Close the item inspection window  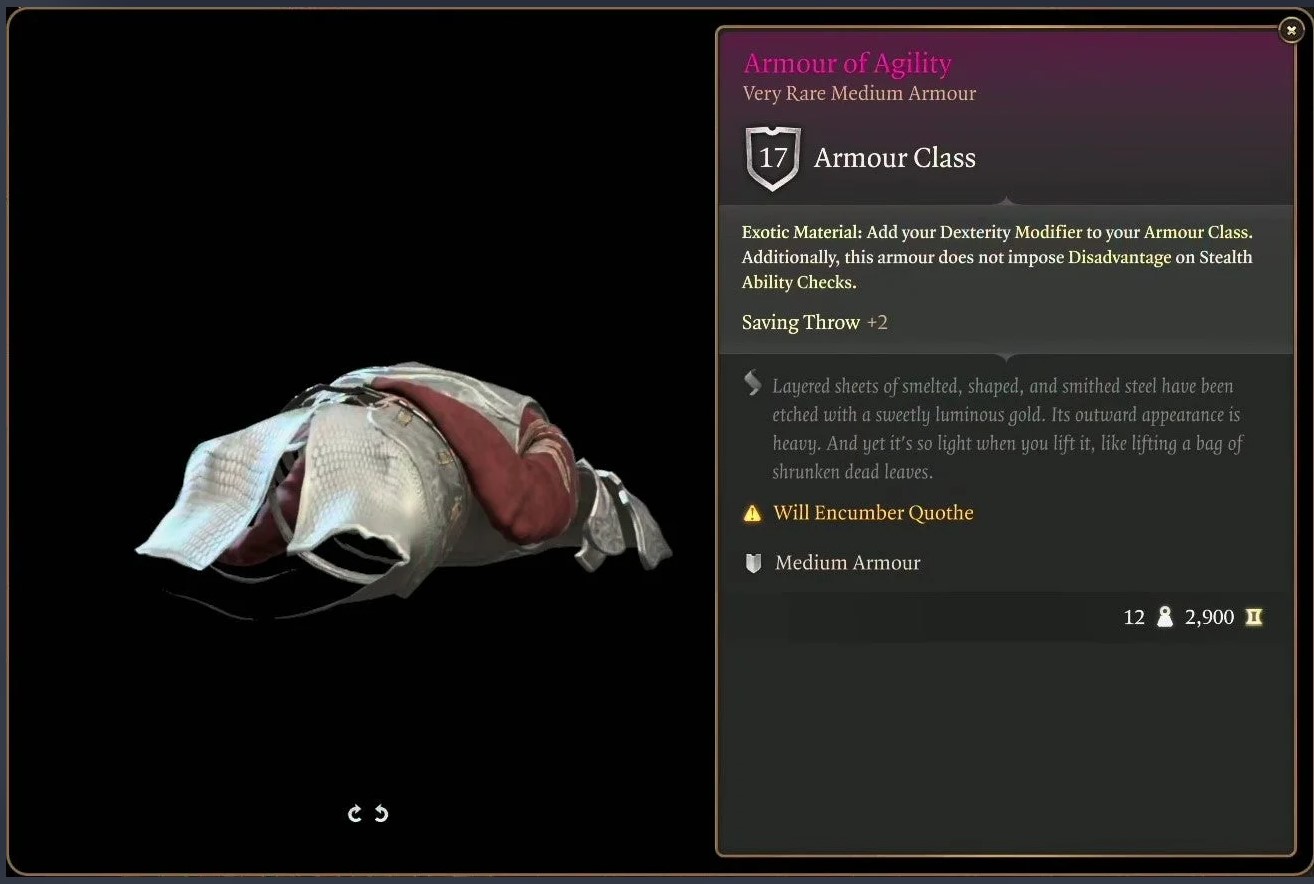[x=1291, y=31]
